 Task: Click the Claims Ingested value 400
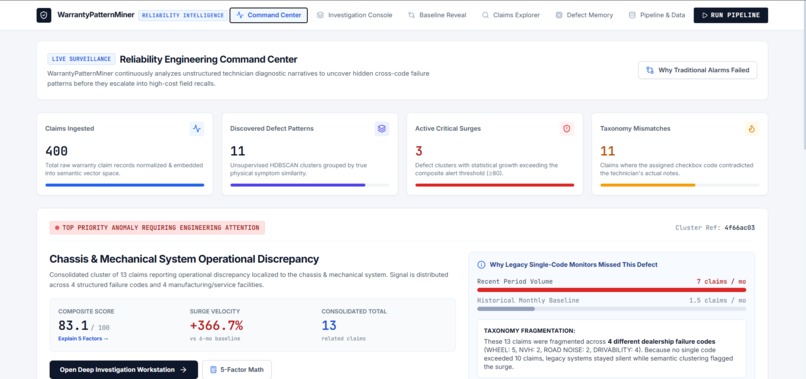pyautogui.click(x=57, y=151)
